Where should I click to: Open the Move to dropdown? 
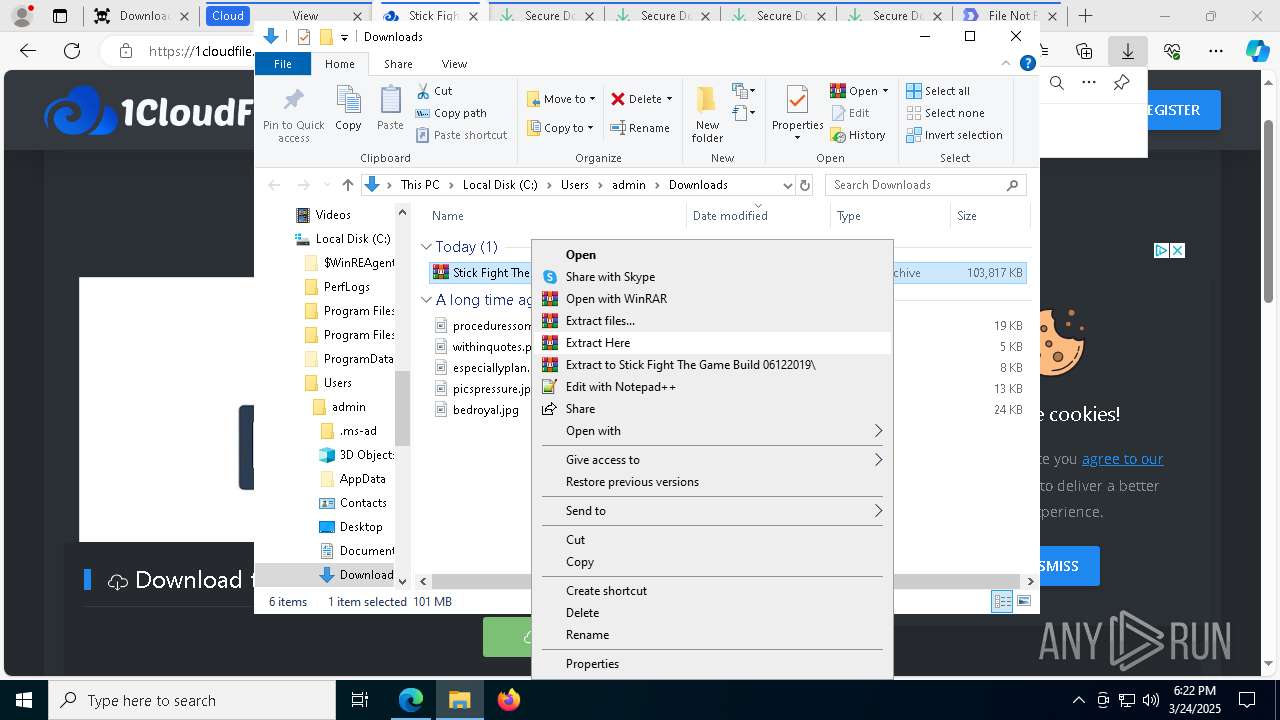(561, 99)
